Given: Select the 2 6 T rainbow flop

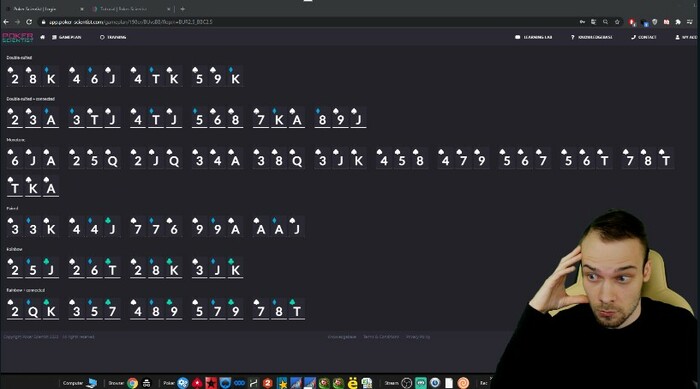Looking at the screenshot, I should click(94, 268).
